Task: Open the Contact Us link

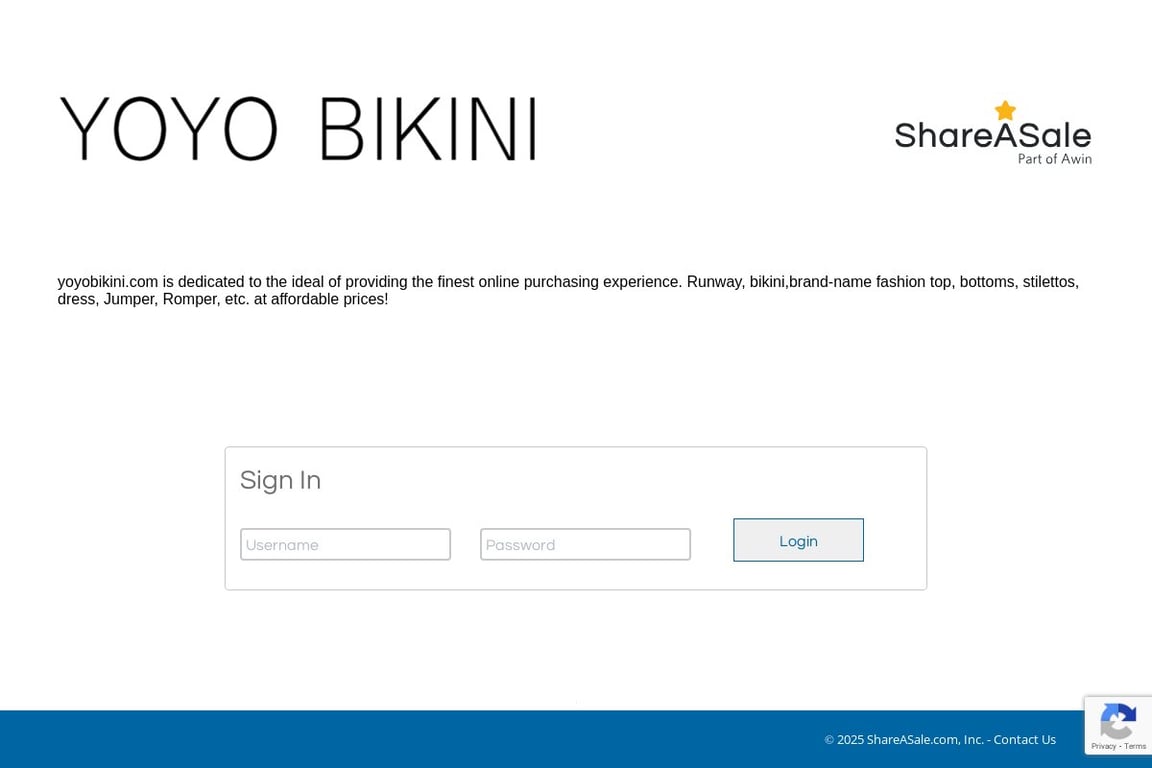Action: tap(1024, 739)
